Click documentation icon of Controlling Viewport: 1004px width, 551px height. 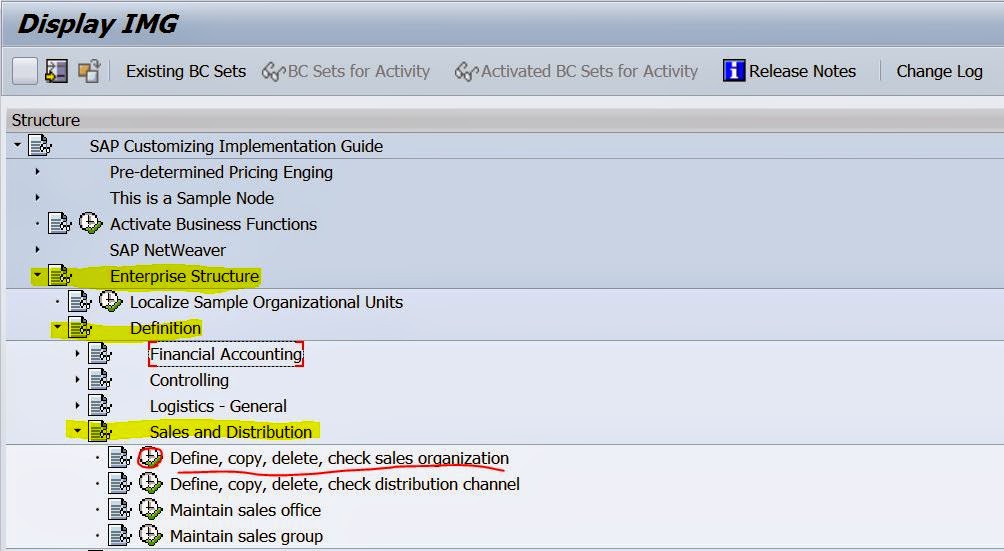pyautogui.click(x=99, y=380)
